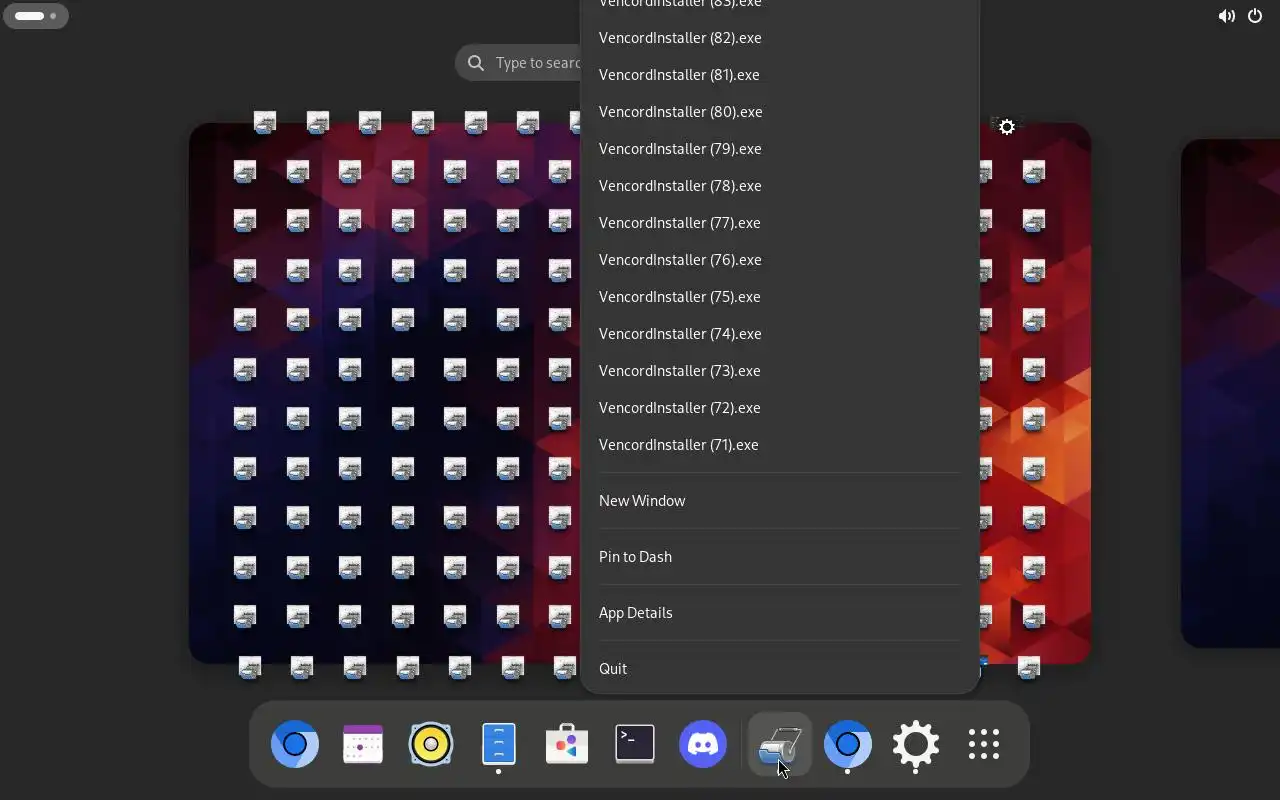The width and height of the screenshot is (1280, 800).
Task: Pick VencordInstaller (74).exe from the list
Action: 779,334
